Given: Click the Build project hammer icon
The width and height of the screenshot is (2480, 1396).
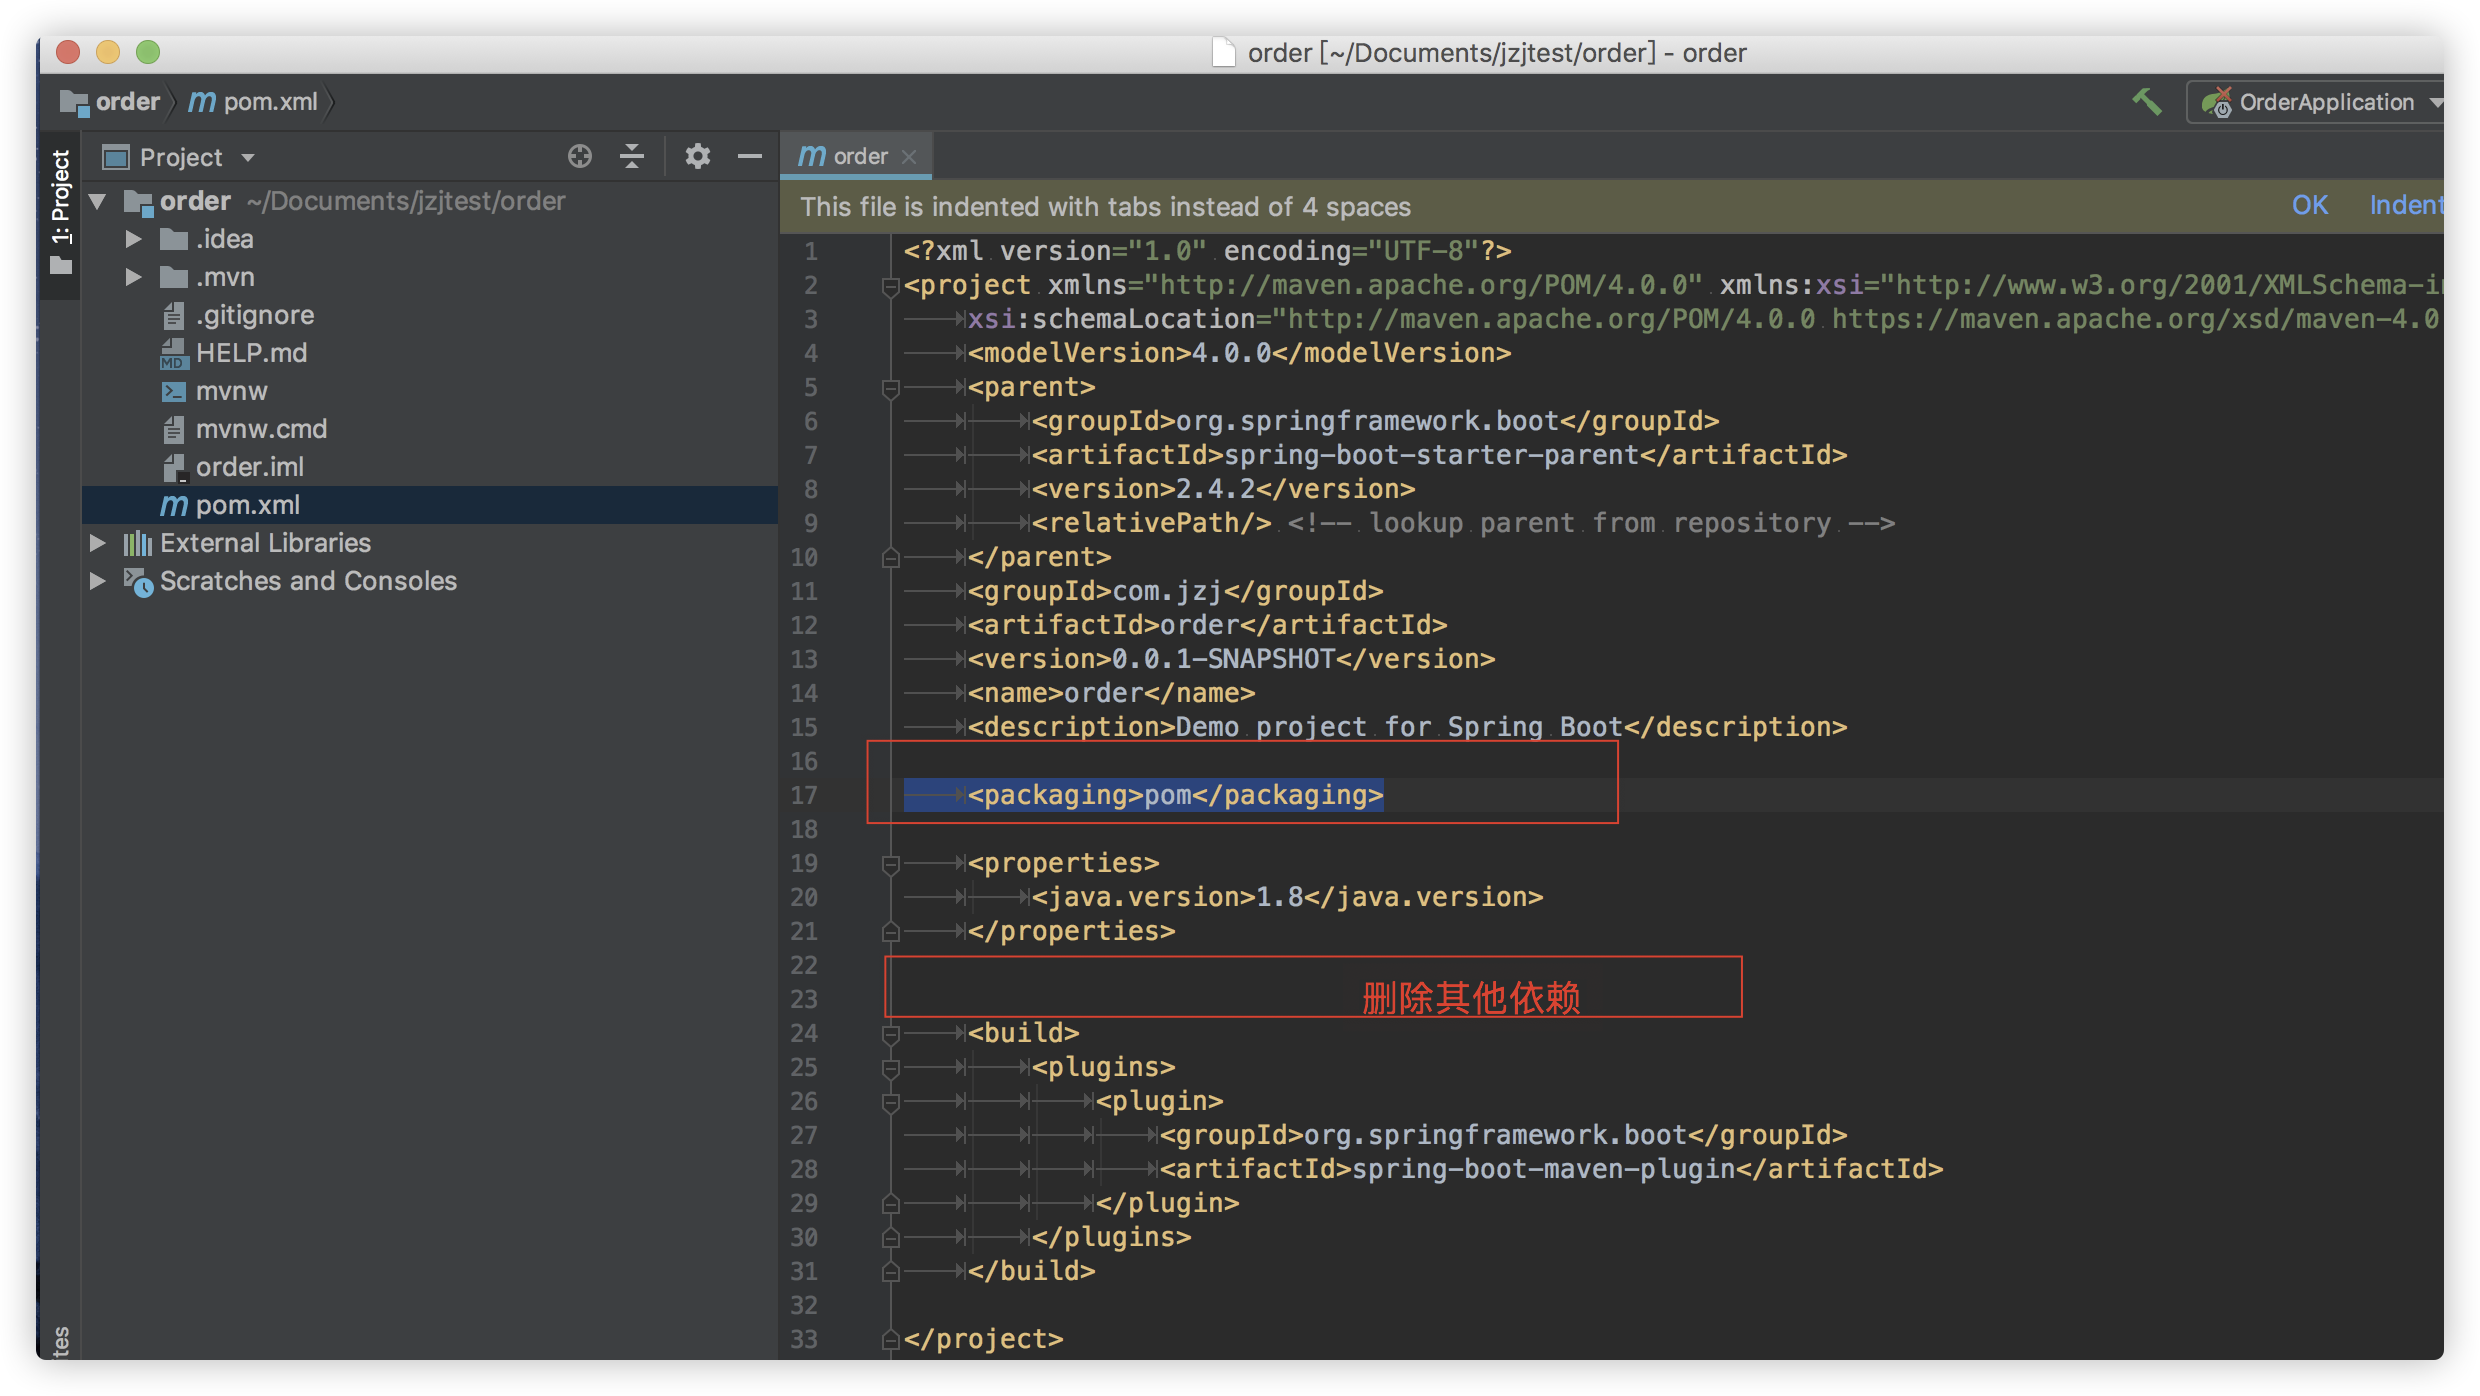Looking at the screenshot, I should coord(2145,101).
